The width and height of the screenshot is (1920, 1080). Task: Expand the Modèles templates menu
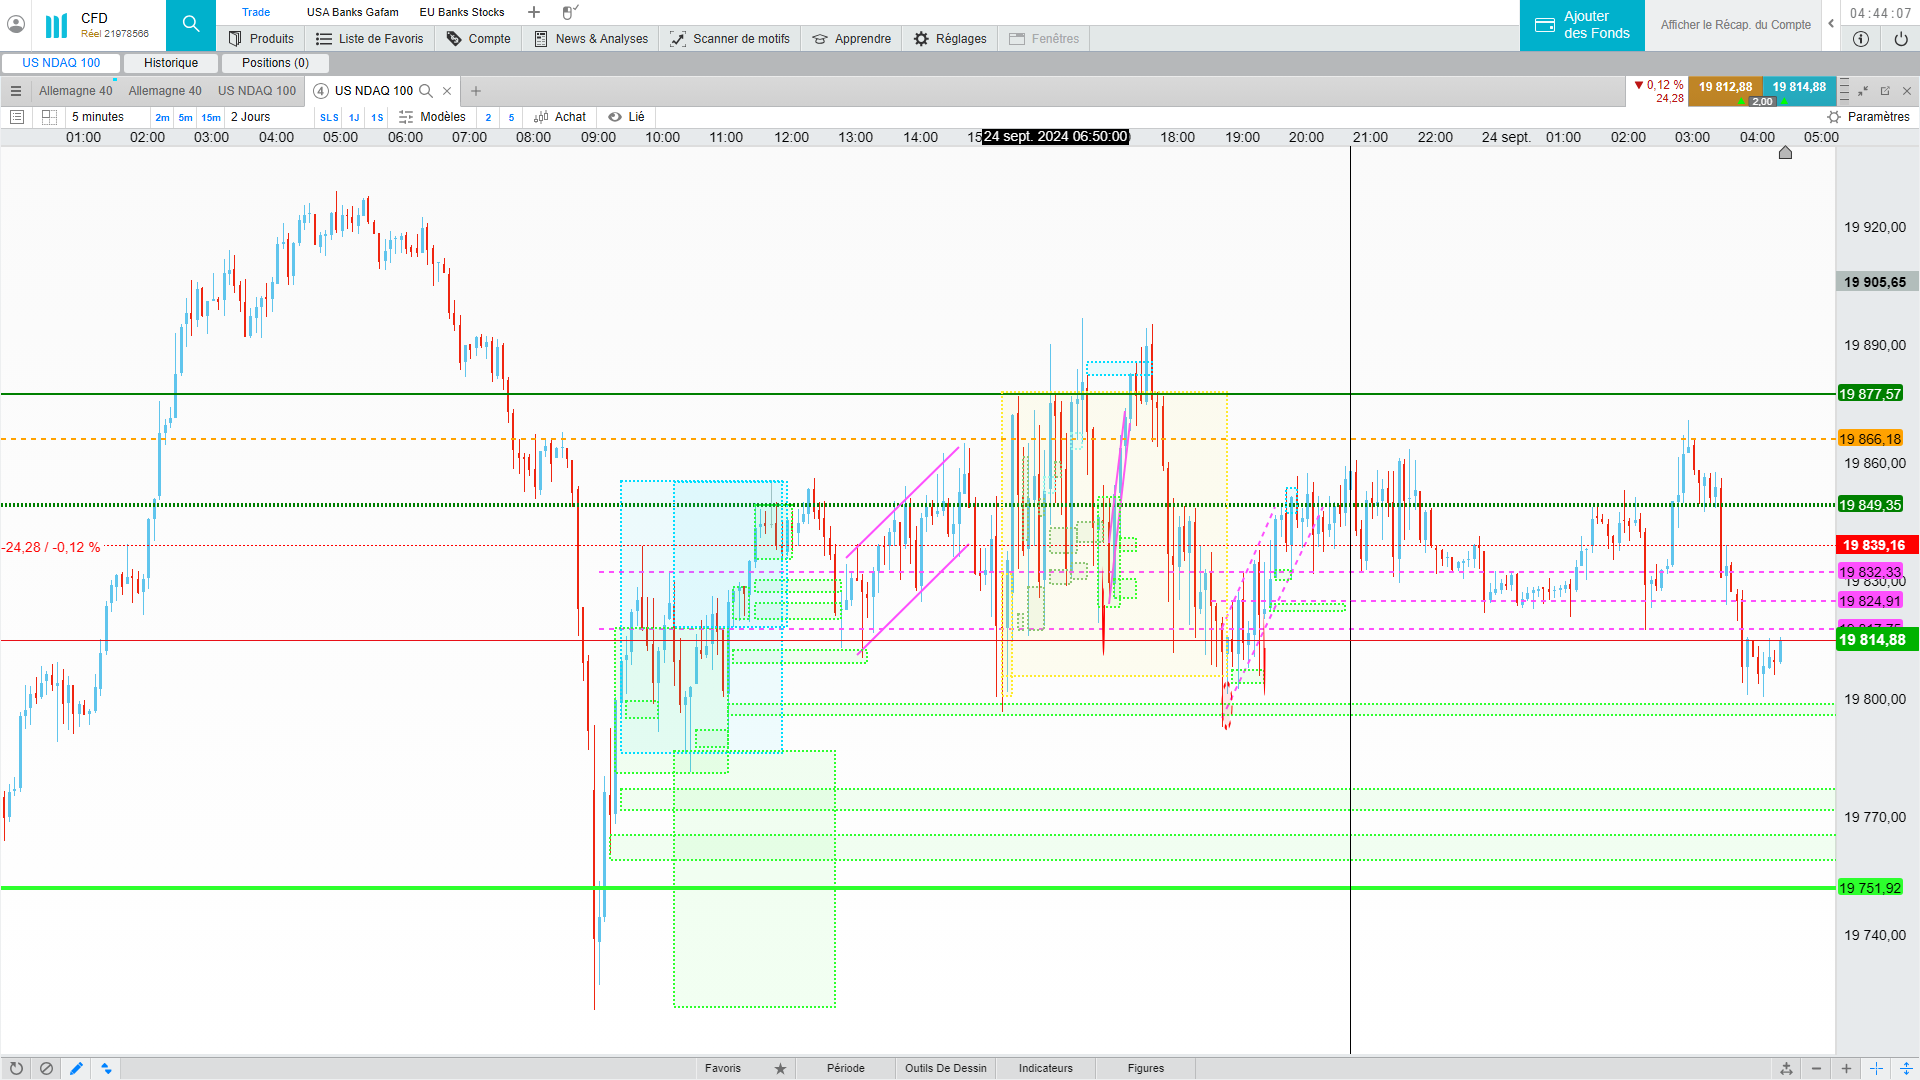point(432,117)
